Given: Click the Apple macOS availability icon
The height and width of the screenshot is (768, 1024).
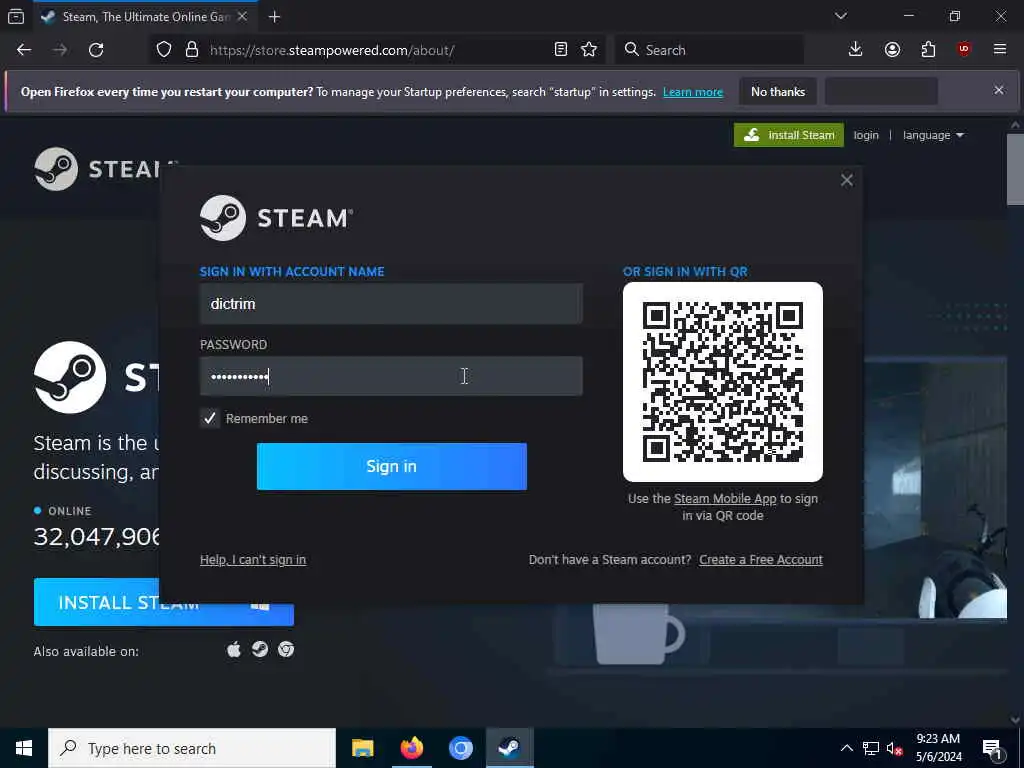Looking at the screenshot, I should (233, 649).
